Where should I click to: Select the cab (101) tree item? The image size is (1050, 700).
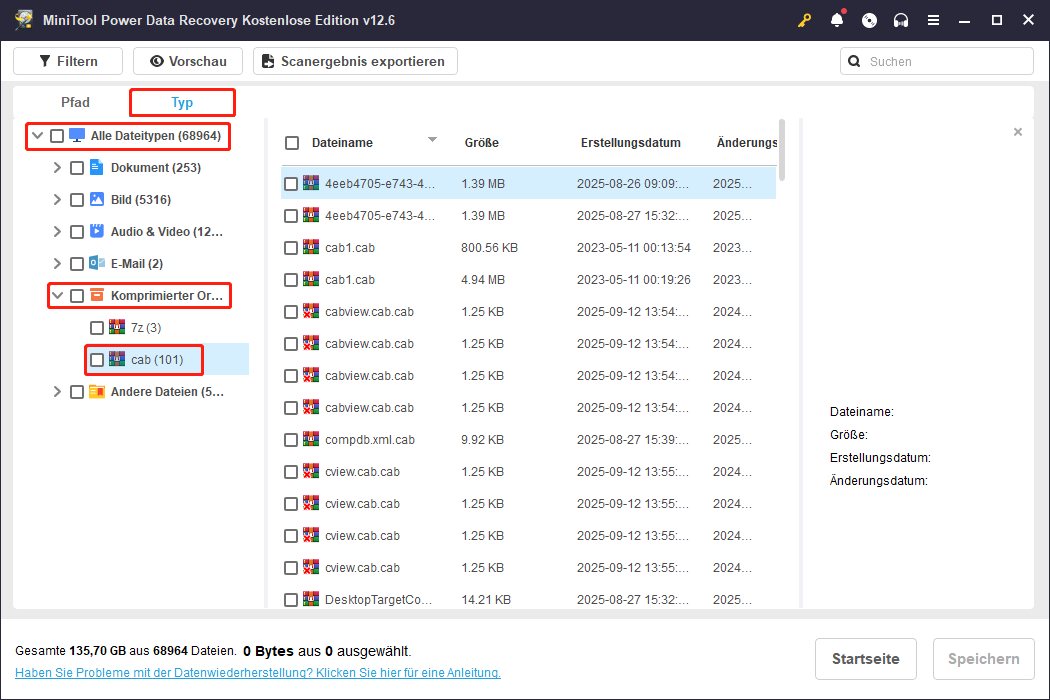click(x=157, y=360)
